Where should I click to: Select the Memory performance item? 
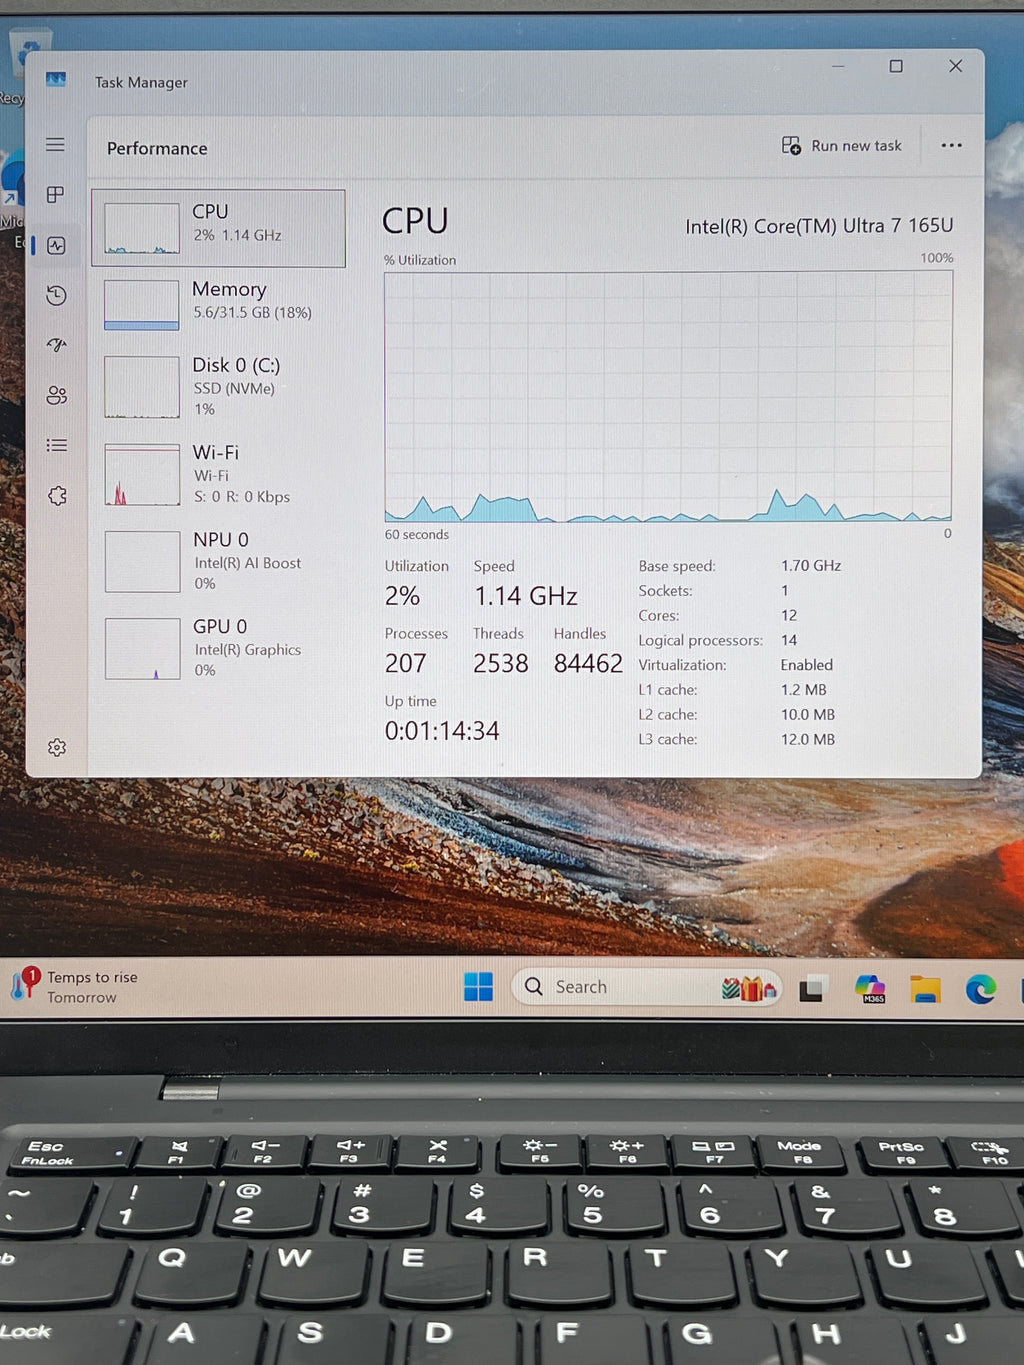click(218, 303)
